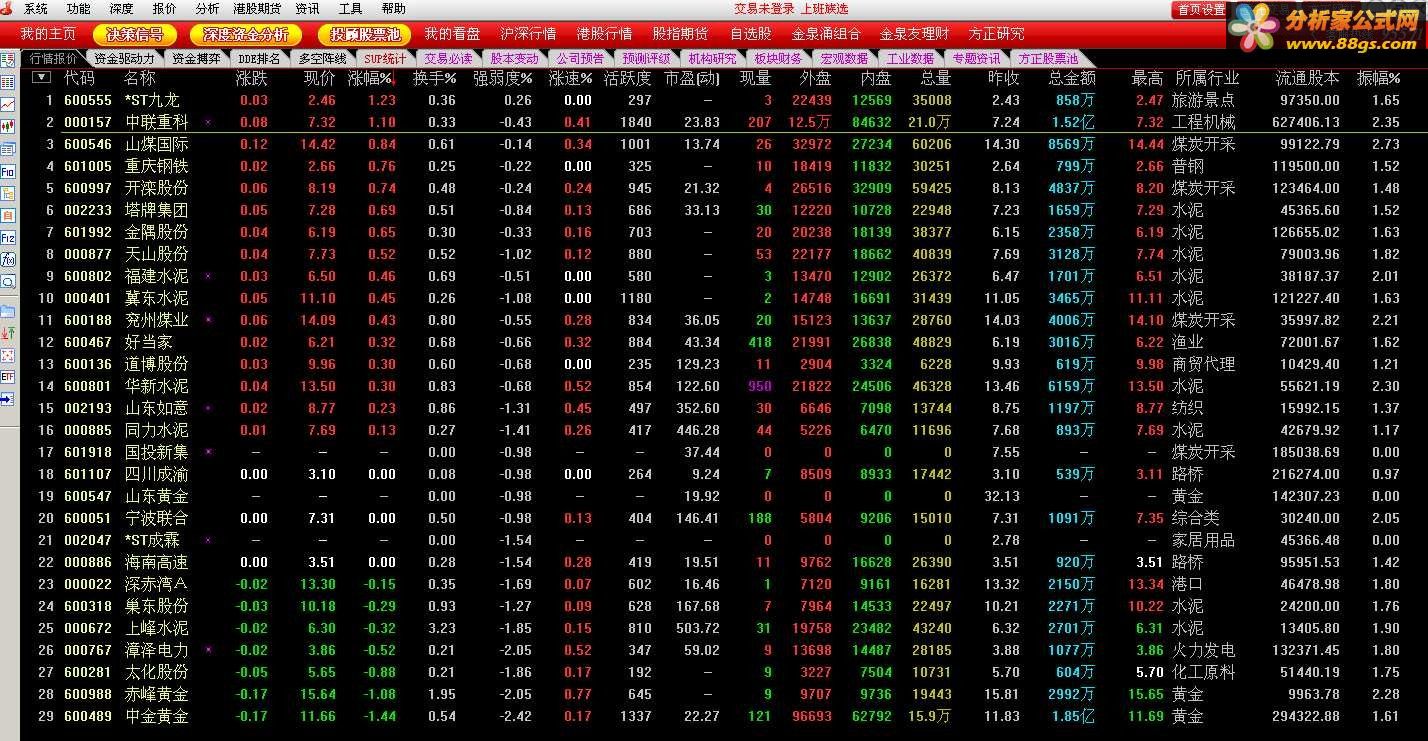
Task: Click the F10 company info sidebar icon
Action: (x=7, y=171)
